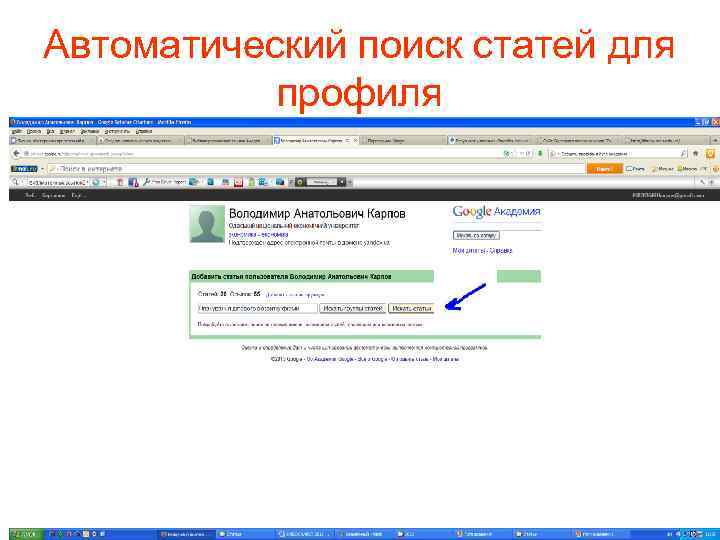Click the search articles input field
The height and width of the screenshot is (540, 720).
tap(258, 308)
